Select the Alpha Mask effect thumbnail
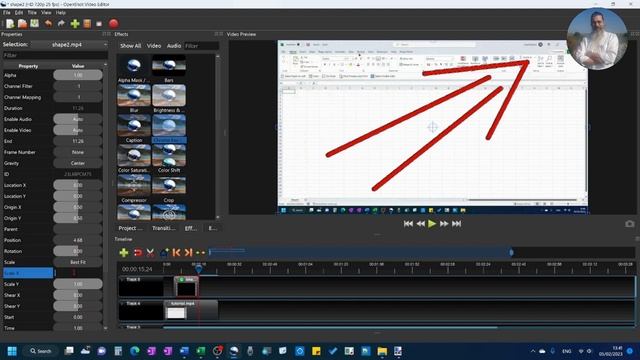This screenshot has height=360, width=640. (134, 65)
